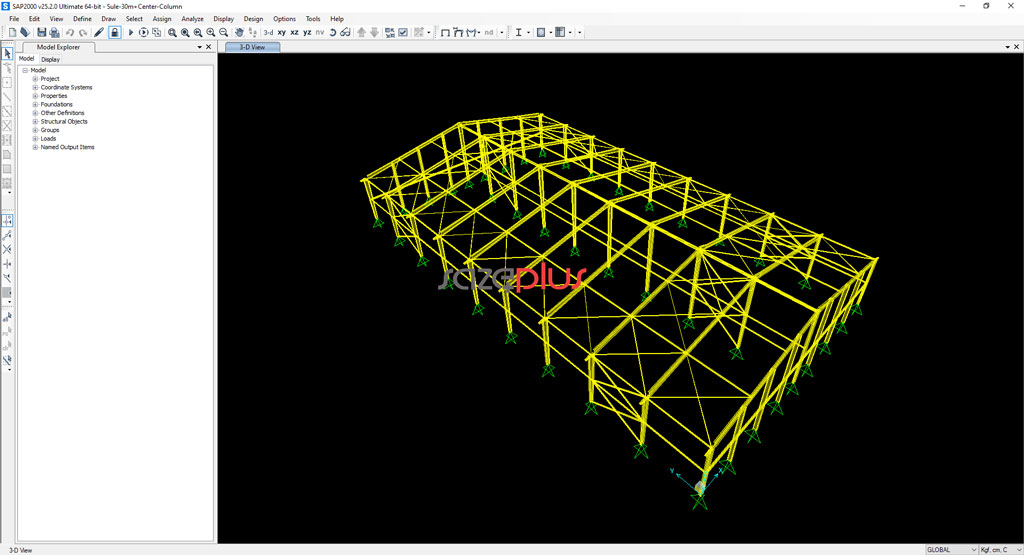Click the Redo arrow
The image size is (1024, 555).
pos(83,32)
